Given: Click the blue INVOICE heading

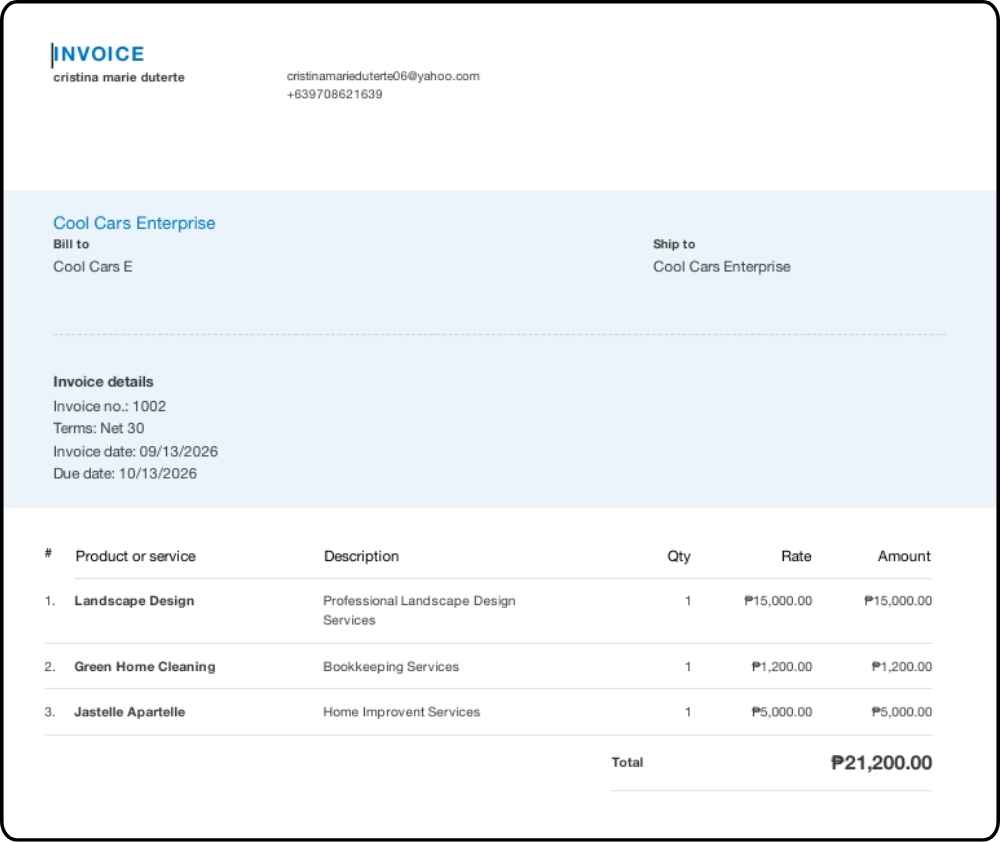Looking at the screenshot, I should point(99,54).
